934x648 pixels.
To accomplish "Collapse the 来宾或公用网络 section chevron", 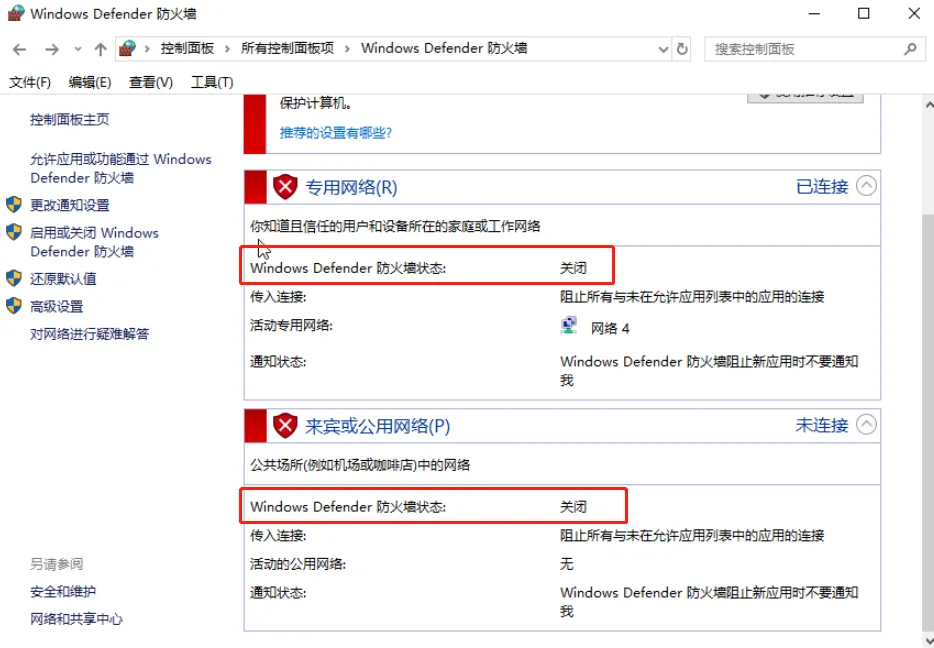I will (866, 425).
